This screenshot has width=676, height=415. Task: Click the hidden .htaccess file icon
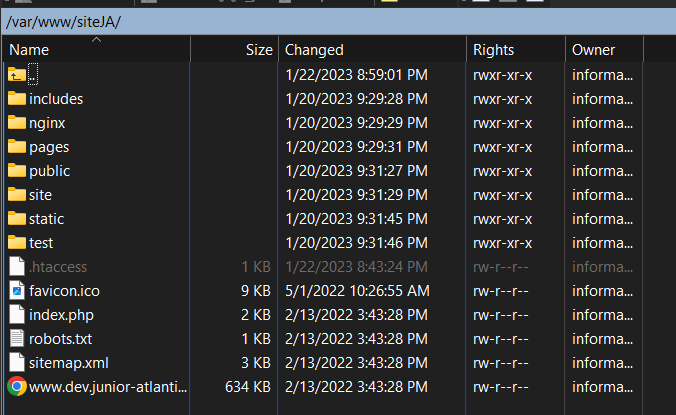click(16, 266)
